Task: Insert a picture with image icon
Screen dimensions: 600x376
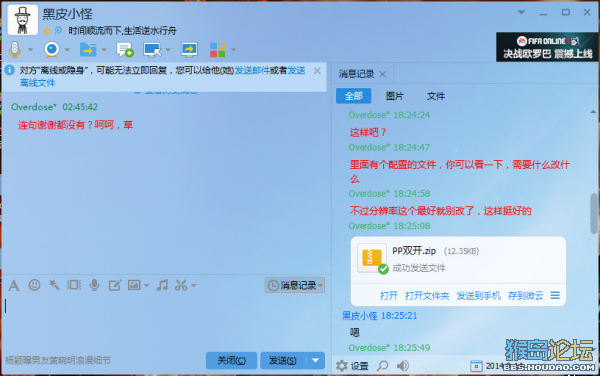Action: 134,285
